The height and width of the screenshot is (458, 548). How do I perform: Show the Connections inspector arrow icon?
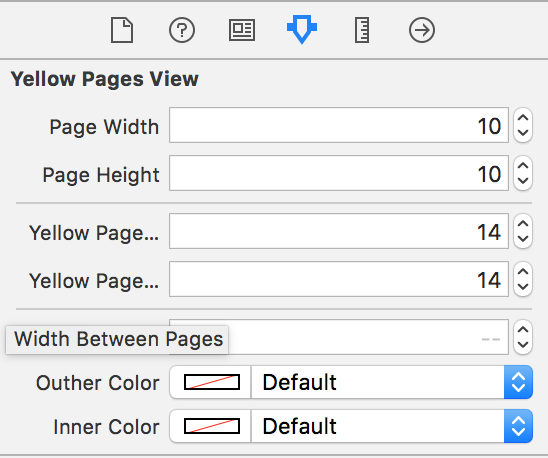422,30
